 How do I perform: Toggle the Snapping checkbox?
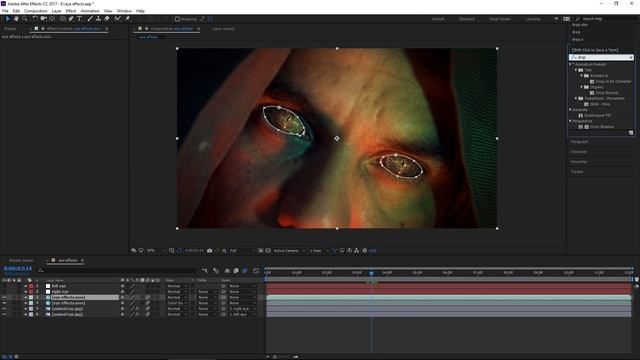click(177, 19)
